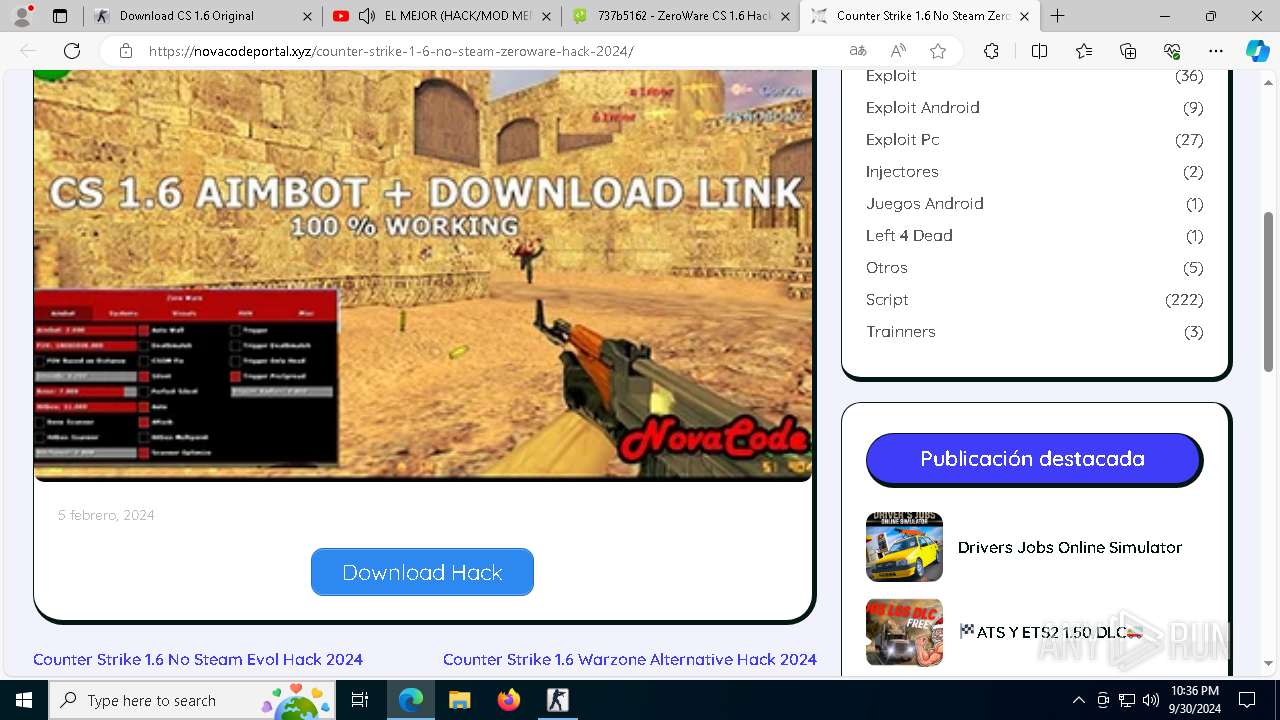Open Counter Strike 1.6 Warzone Alternative Hack 2024
Image resolution: width=1280 pixels, height=720 pixels.
tap(630, 659)
